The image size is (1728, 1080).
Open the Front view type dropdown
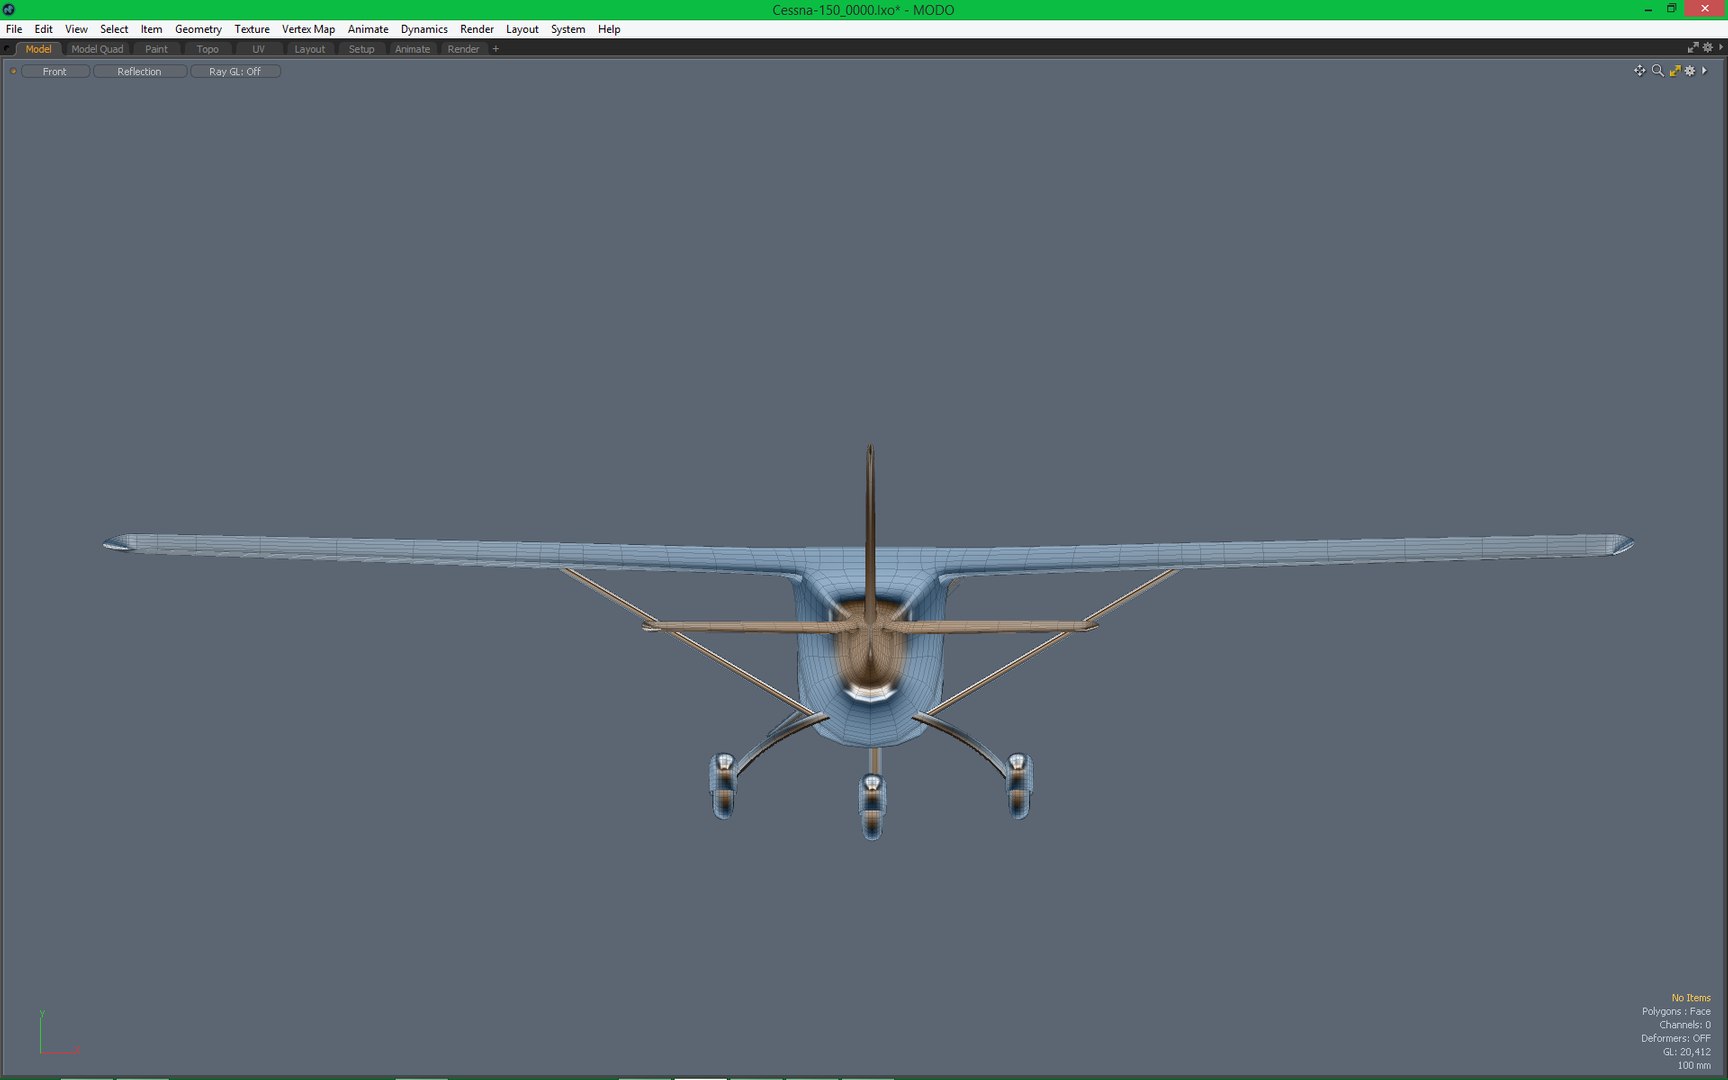pyautogui.click(x=55, y=71)
